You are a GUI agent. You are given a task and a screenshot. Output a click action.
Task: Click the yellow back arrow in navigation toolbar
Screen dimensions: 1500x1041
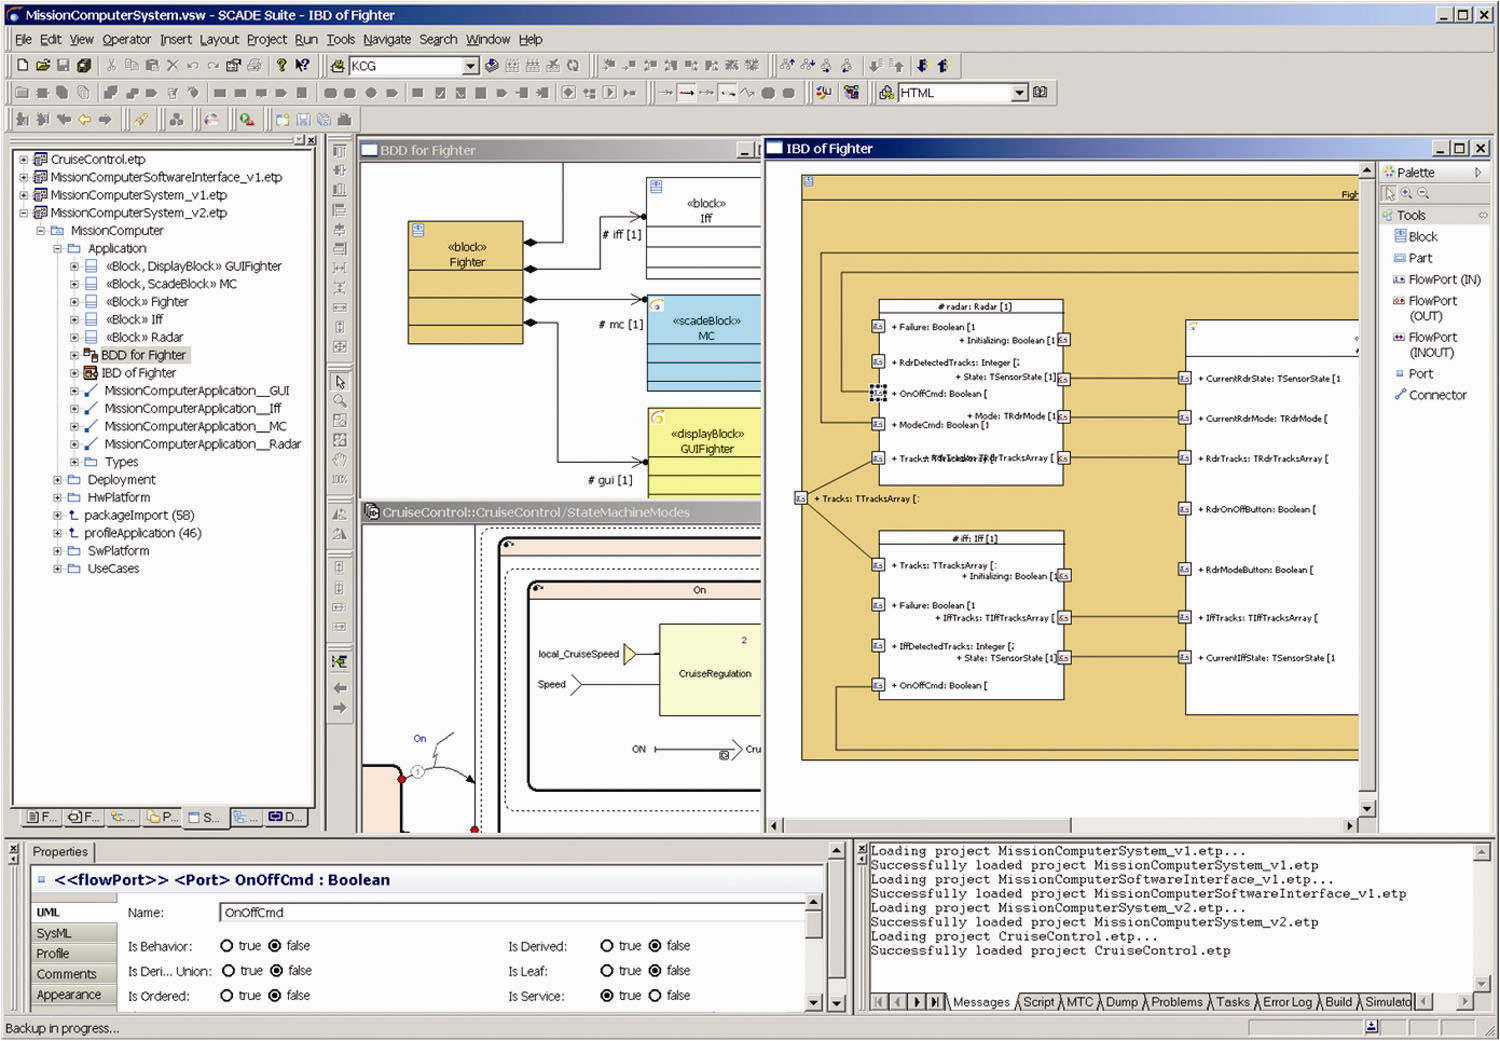coord(84,120)
